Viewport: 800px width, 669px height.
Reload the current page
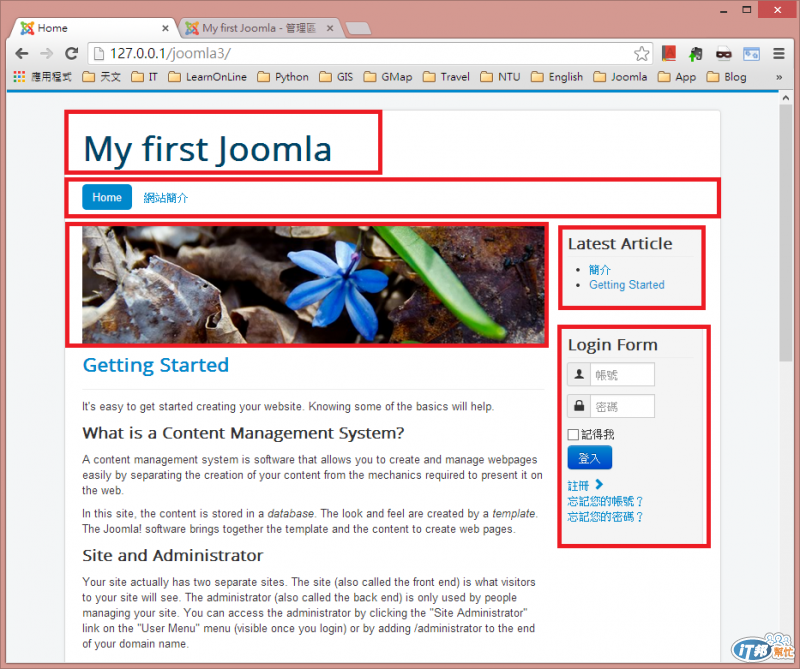click(71, 54)
